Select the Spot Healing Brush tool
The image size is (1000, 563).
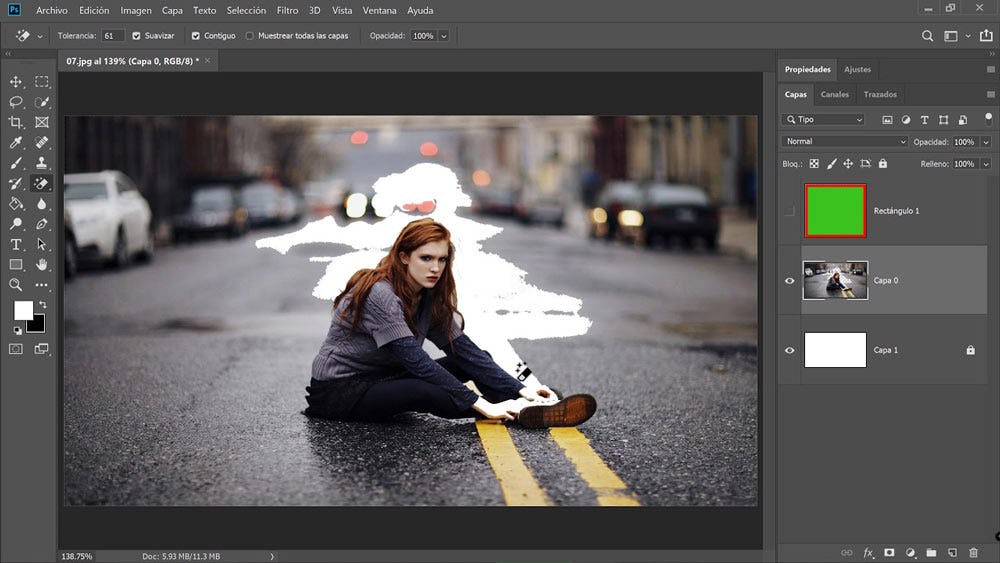[x=41, y=143]
